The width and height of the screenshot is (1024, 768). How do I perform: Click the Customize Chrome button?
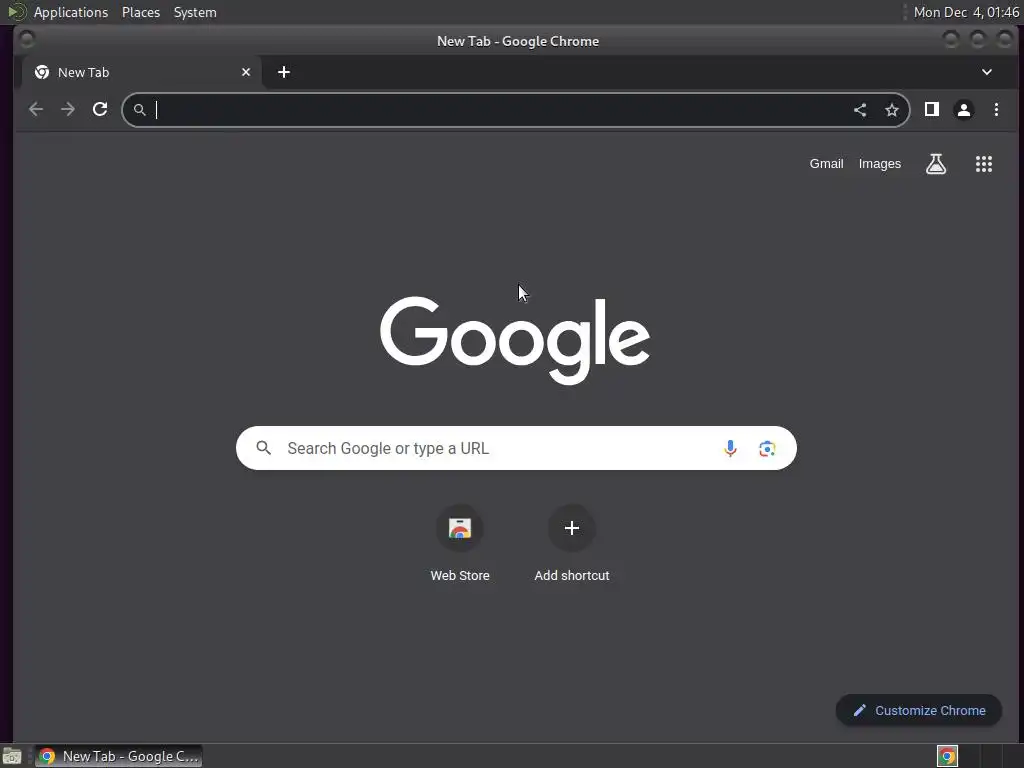[x=919, y=711]
